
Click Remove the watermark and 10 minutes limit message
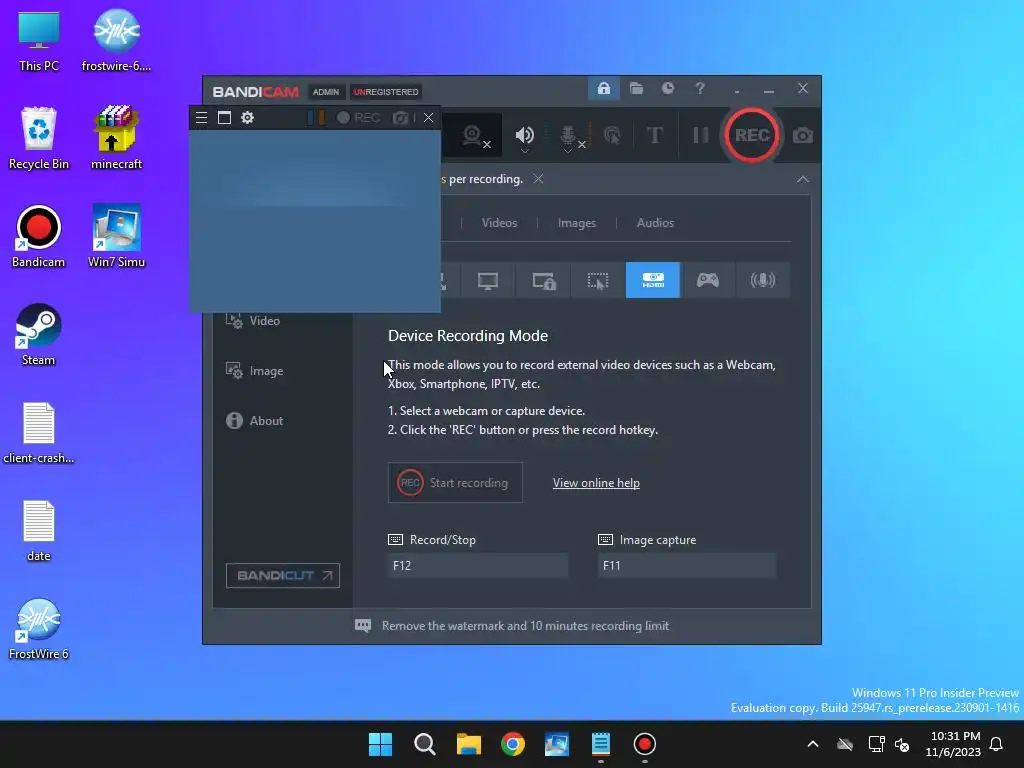[525, 626]
